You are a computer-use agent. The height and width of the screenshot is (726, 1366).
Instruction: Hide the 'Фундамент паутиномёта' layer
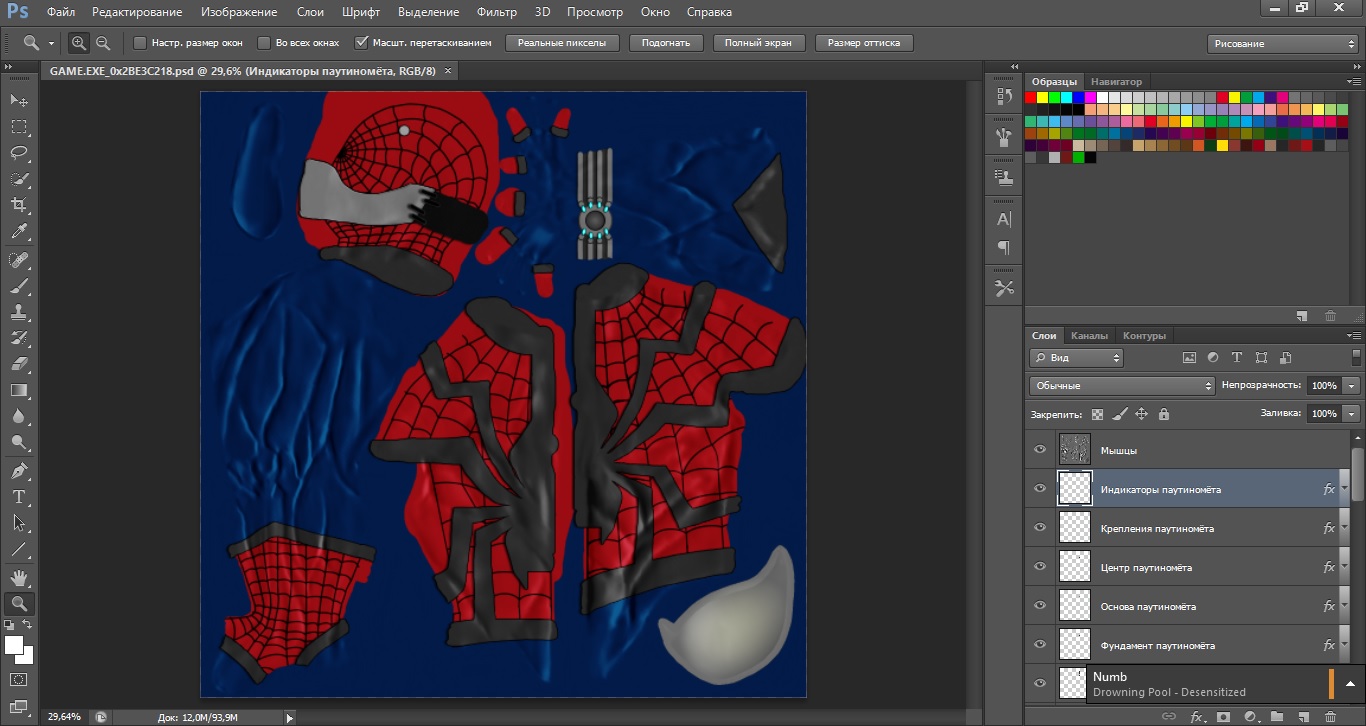(1040, 645)
